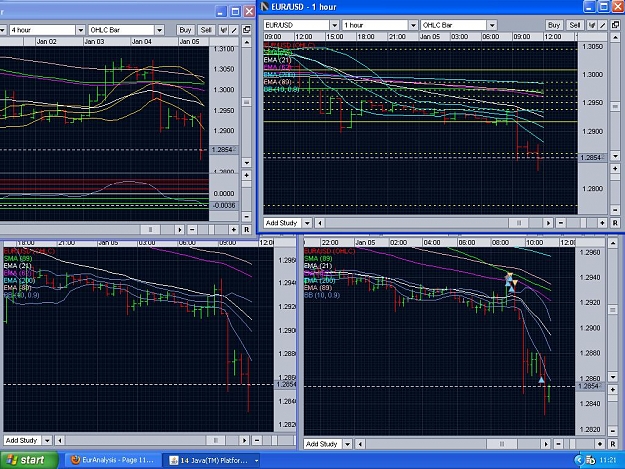Open the 4 hour timeframe dropdown
The image size is (625, 469).
[x=81, y=30]
